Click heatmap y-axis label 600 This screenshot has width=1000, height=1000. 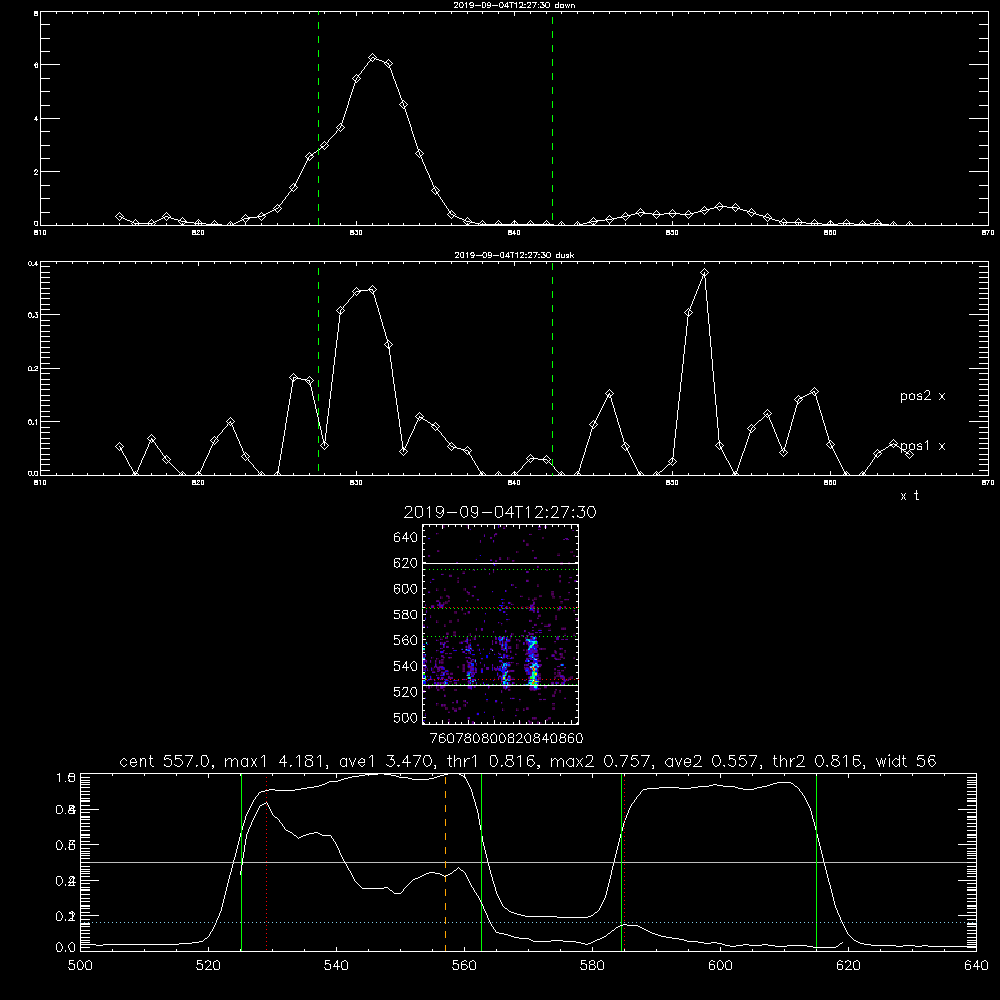[x=406, y=589]
